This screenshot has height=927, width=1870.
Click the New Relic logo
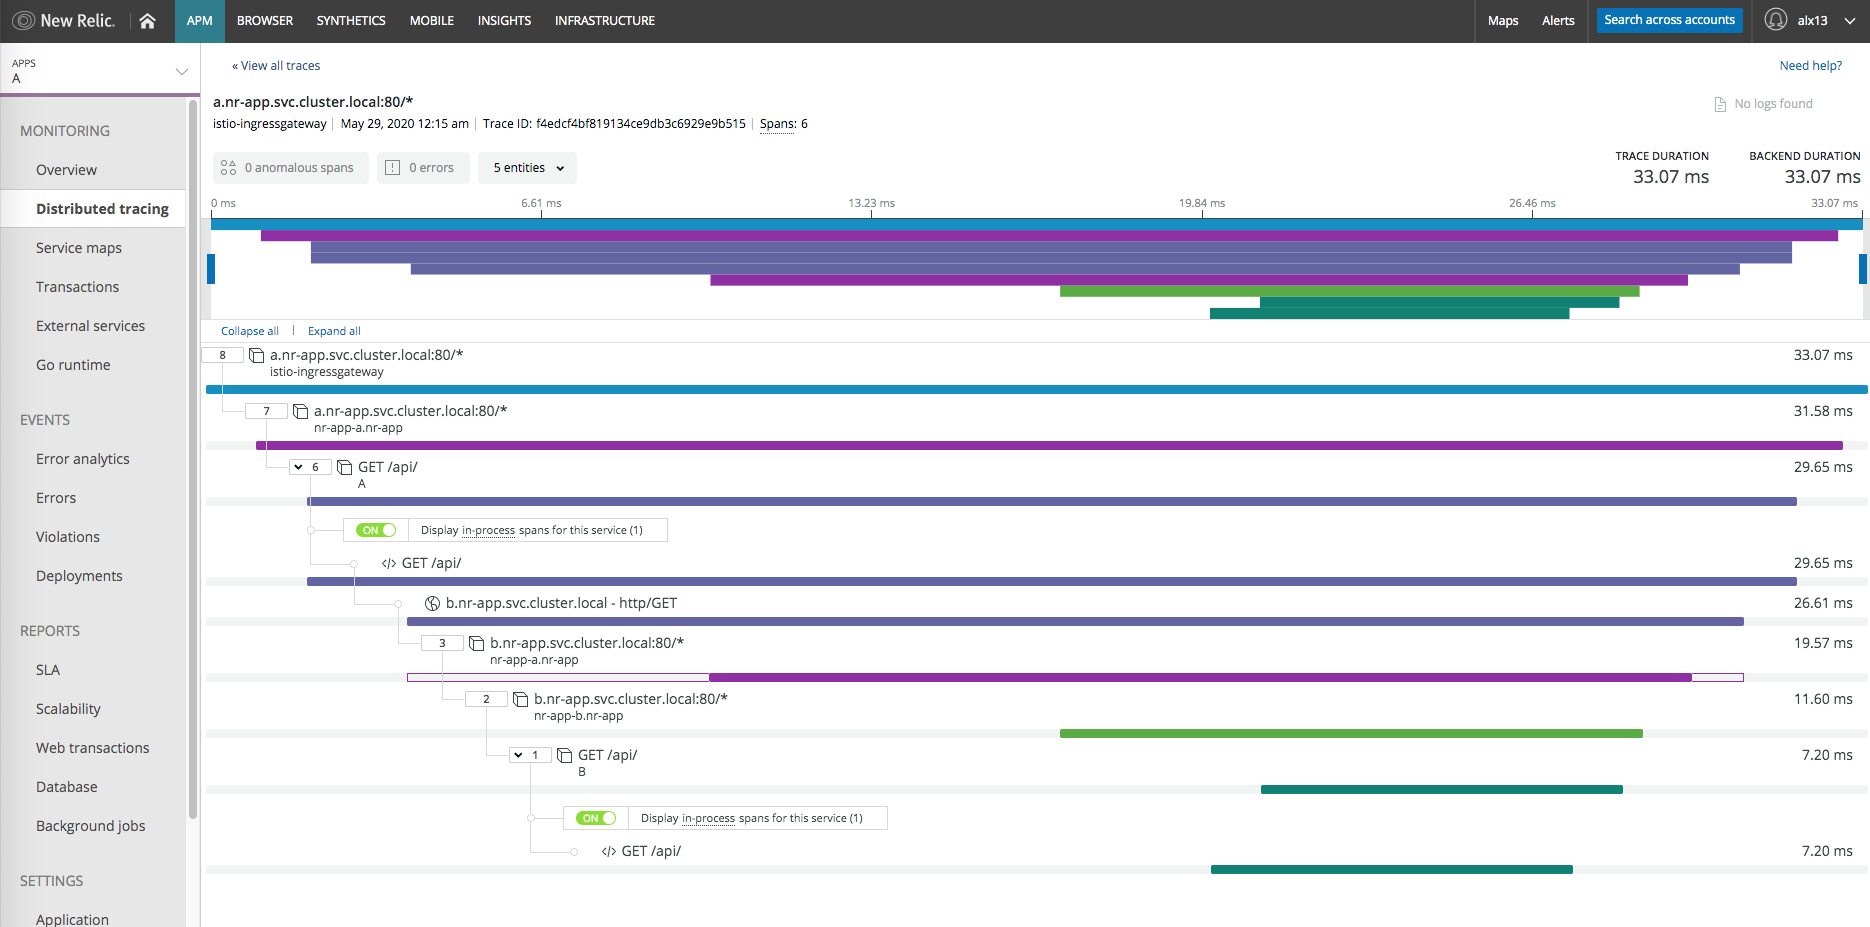[x=63, y=20]
